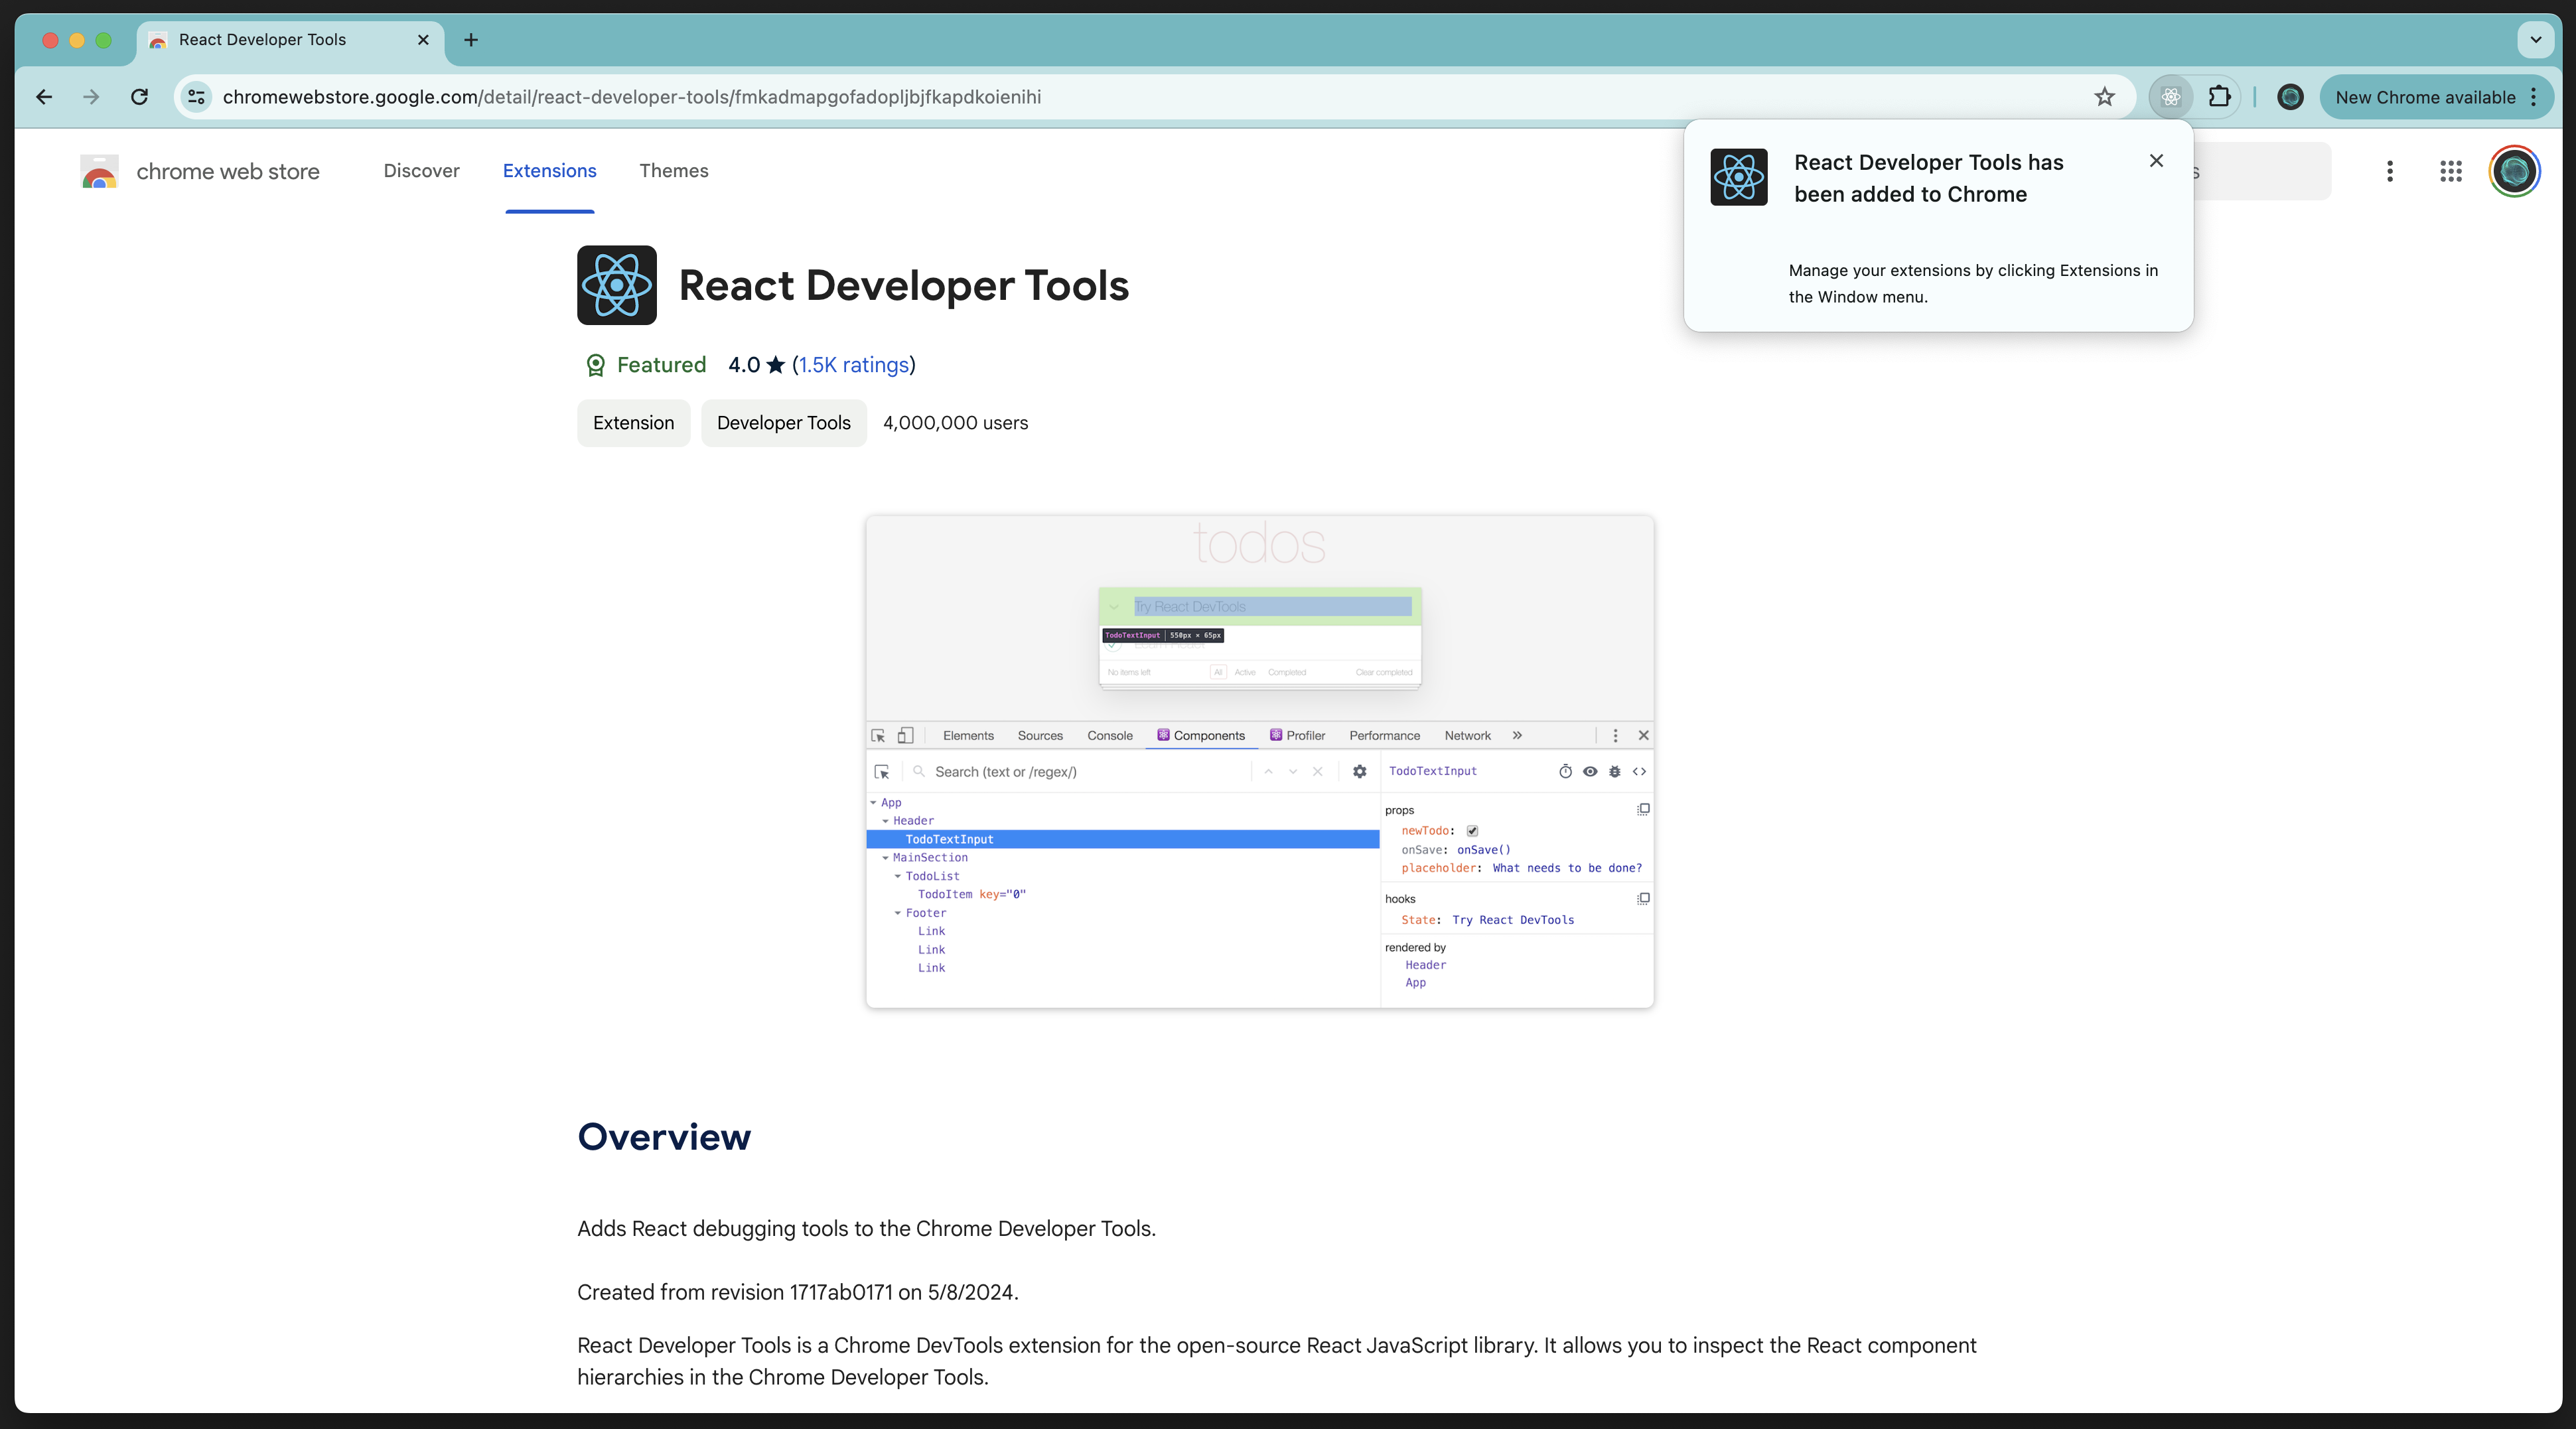The width and height of the screenshot is (2576, 1429).
Task: Click the large React Developer Tools logo
Action: 617,285
